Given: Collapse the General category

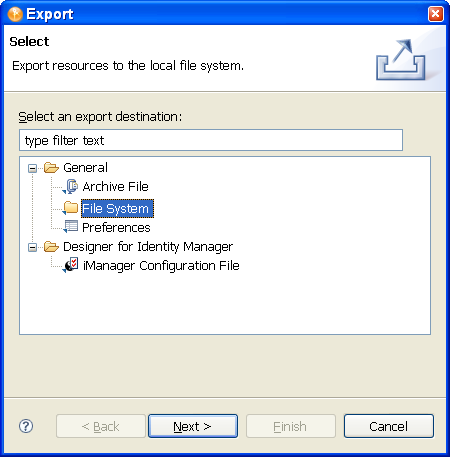Looking at the screenshot, I should 32,168.
